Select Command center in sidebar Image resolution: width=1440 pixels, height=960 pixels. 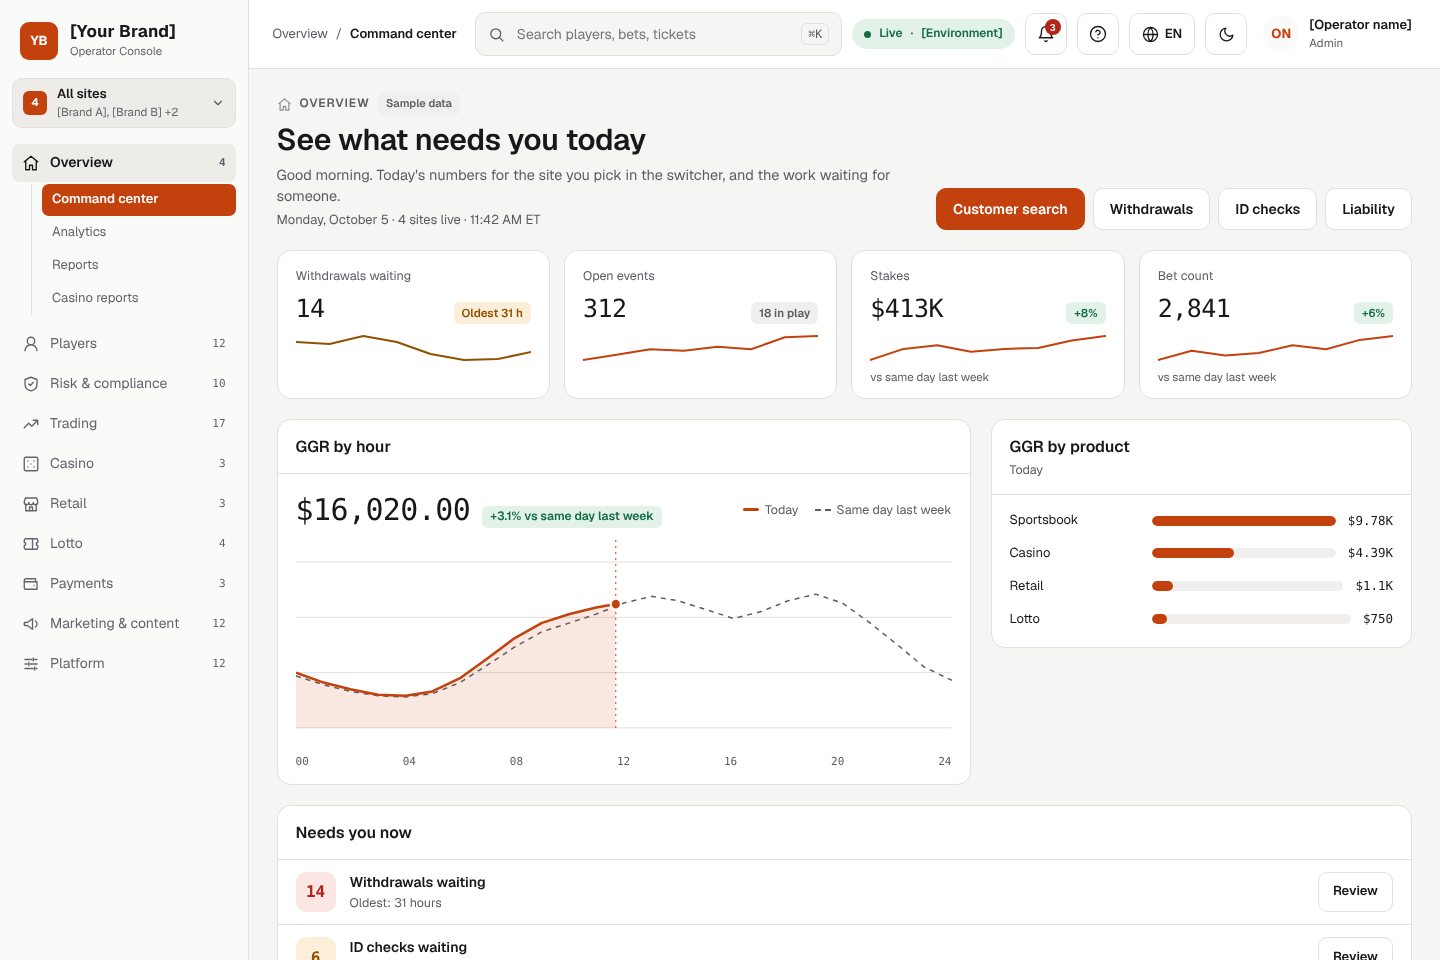point(139,199)
